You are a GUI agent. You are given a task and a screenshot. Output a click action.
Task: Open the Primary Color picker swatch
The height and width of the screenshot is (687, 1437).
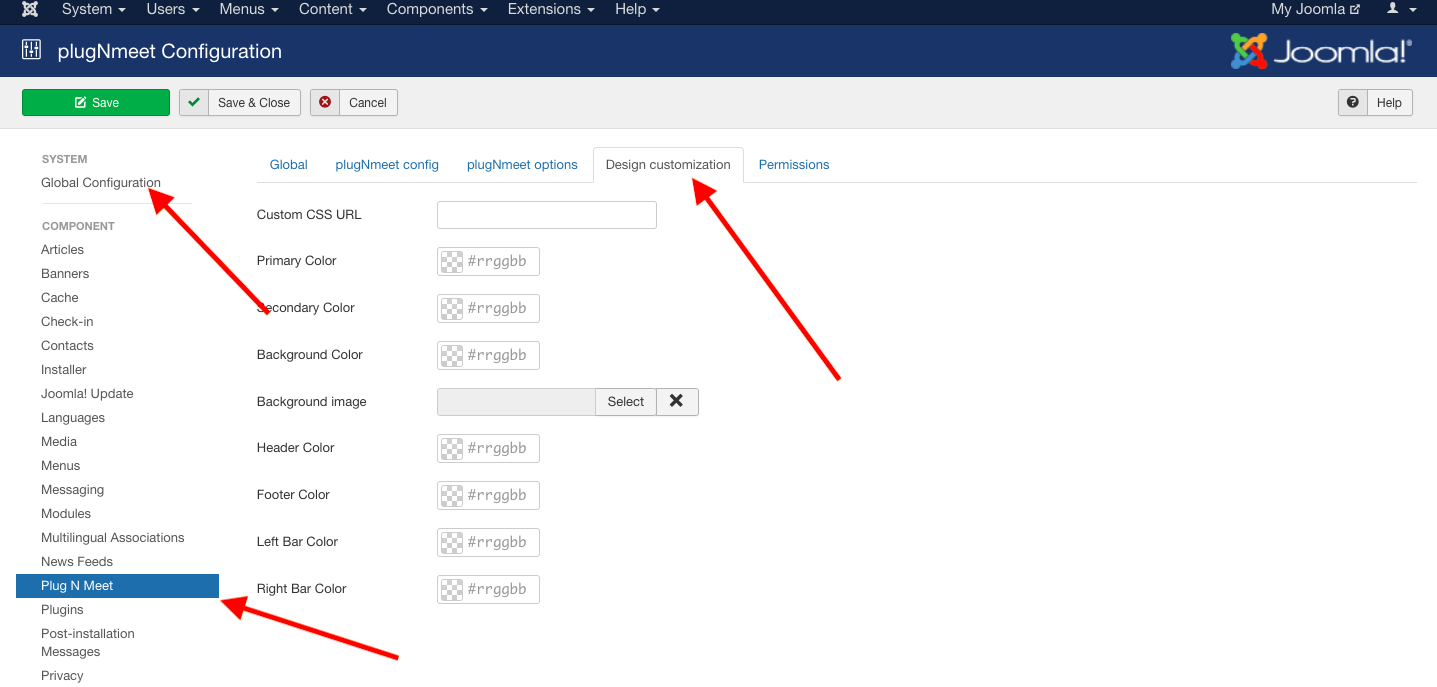click(x=451, y=261)
